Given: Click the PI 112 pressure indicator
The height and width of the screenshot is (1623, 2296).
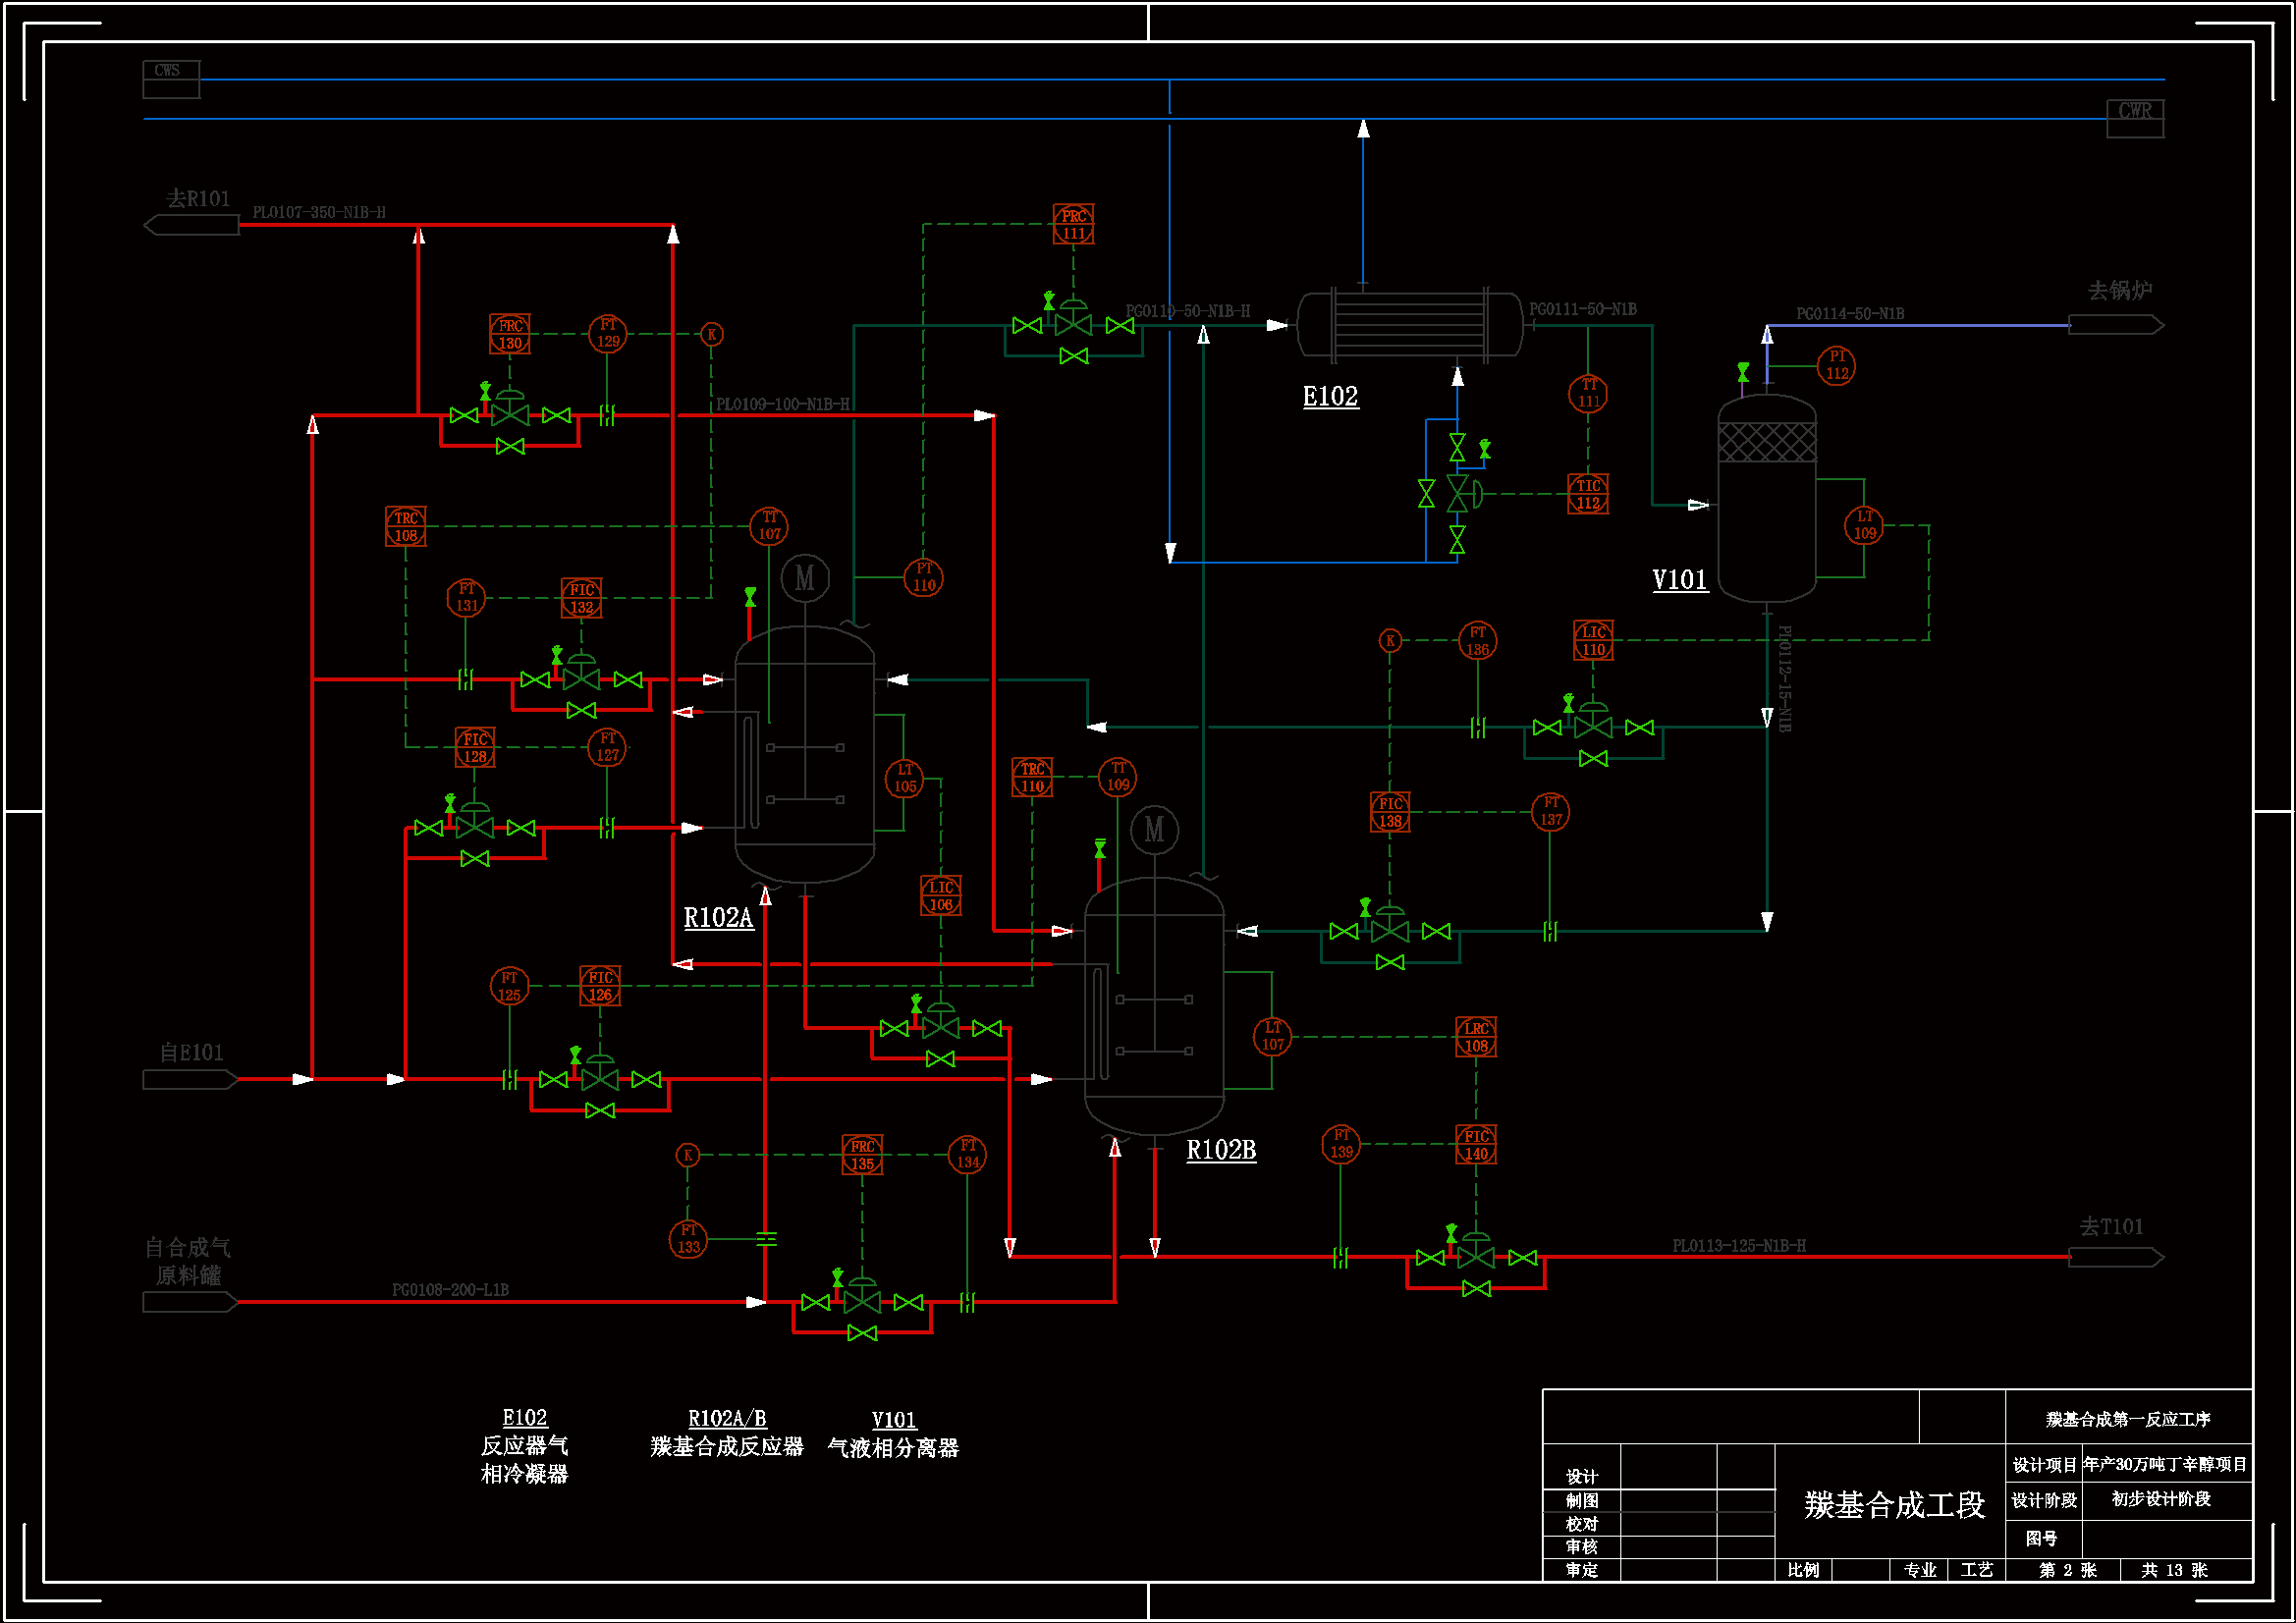Looking at the screenshot, I should tap(1836, 365).
